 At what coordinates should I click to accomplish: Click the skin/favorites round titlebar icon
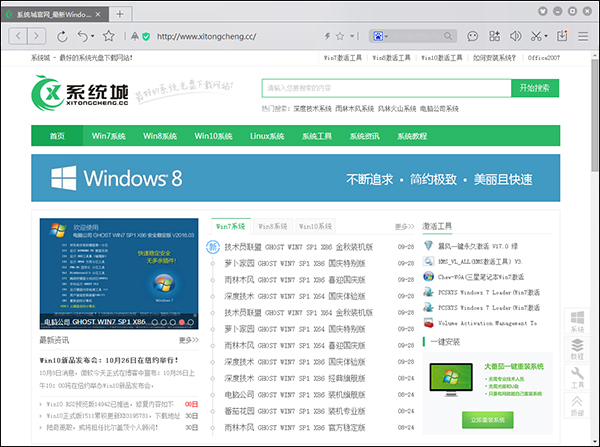coord(543,11)
